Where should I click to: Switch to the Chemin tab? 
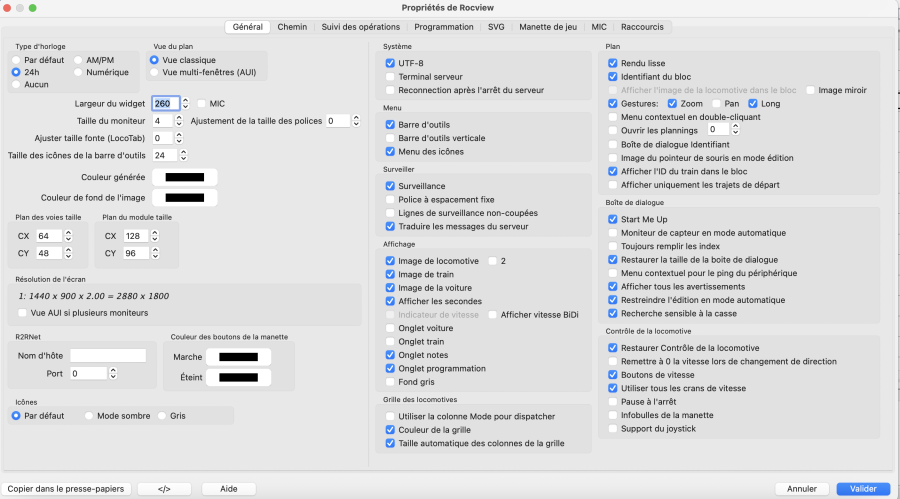pyautogui.click(x=292, y=27)
